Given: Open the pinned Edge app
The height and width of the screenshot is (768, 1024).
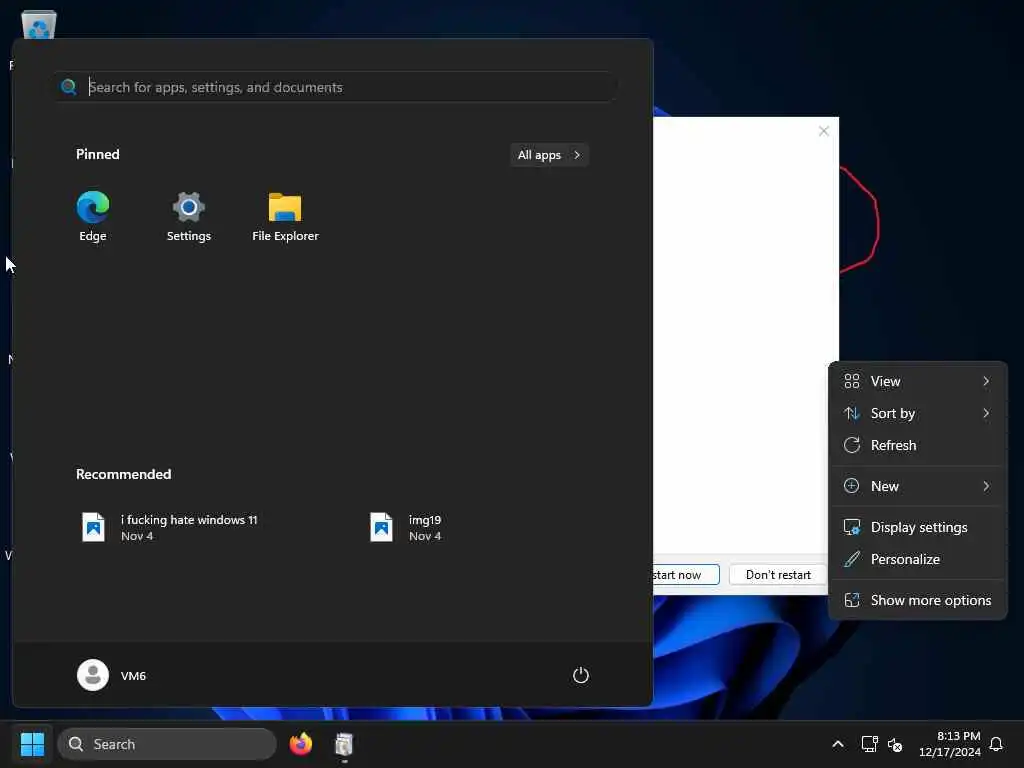Looking at the screenshot, I should tap(93, 216).
